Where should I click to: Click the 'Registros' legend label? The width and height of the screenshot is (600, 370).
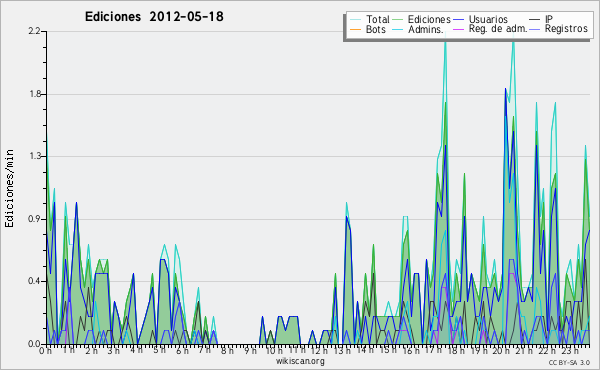coord(566,29)
